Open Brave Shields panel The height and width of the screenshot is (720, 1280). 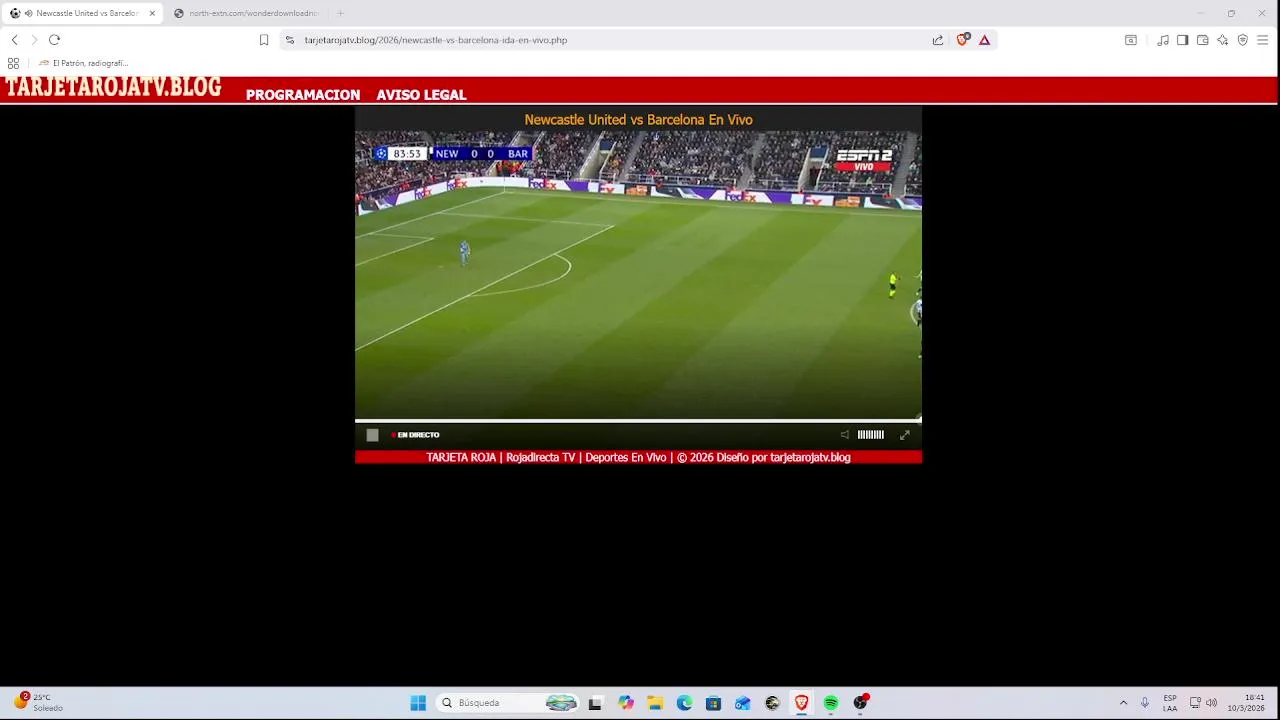pyautogui.click(x=962, y=40)
